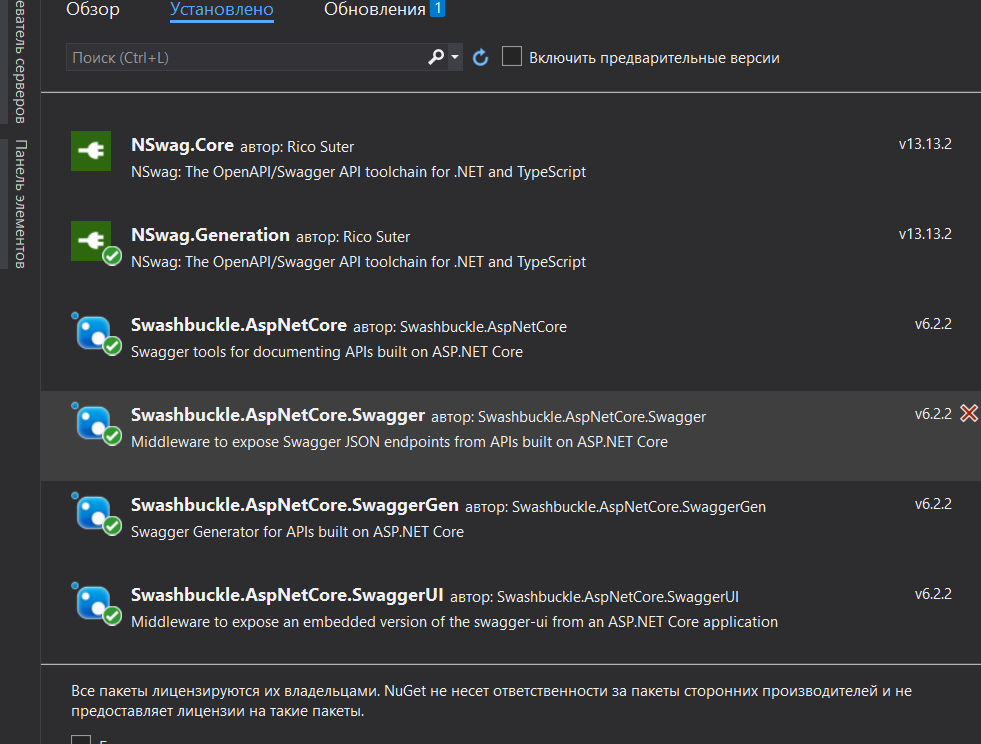The image size is (981, 744).
Task: Click the search magnifier icon
Action: coord(436,57)
